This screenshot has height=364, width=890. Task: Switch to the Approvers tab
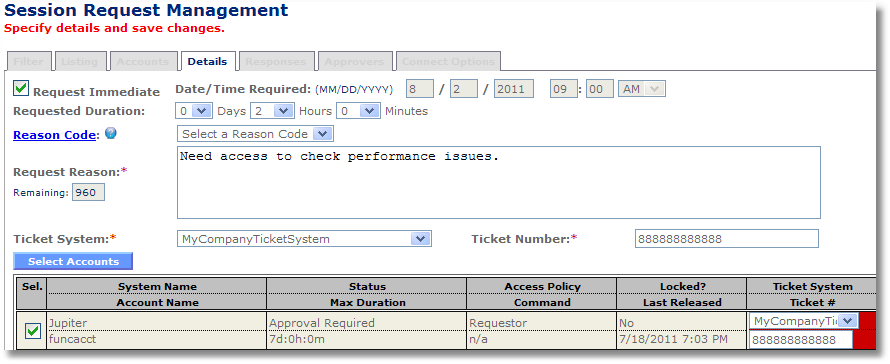354,62
